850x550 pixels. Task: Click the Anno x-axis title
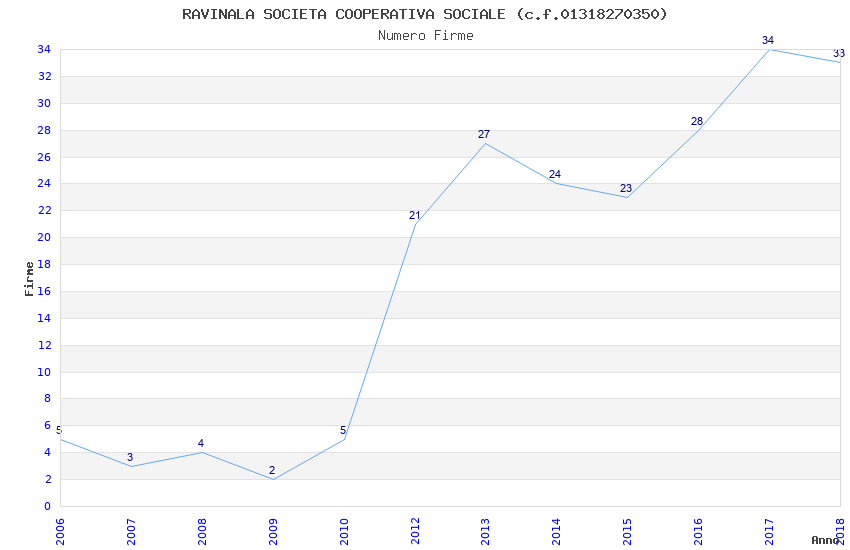(825, 540)
